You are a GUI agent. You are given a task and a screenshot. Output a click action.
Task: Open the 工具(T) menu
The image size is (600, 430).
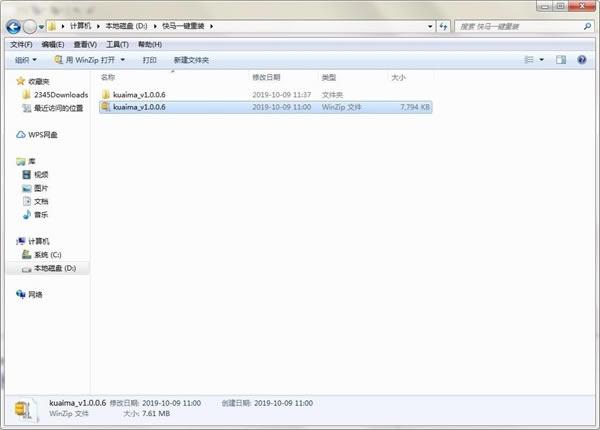(117, 45)
